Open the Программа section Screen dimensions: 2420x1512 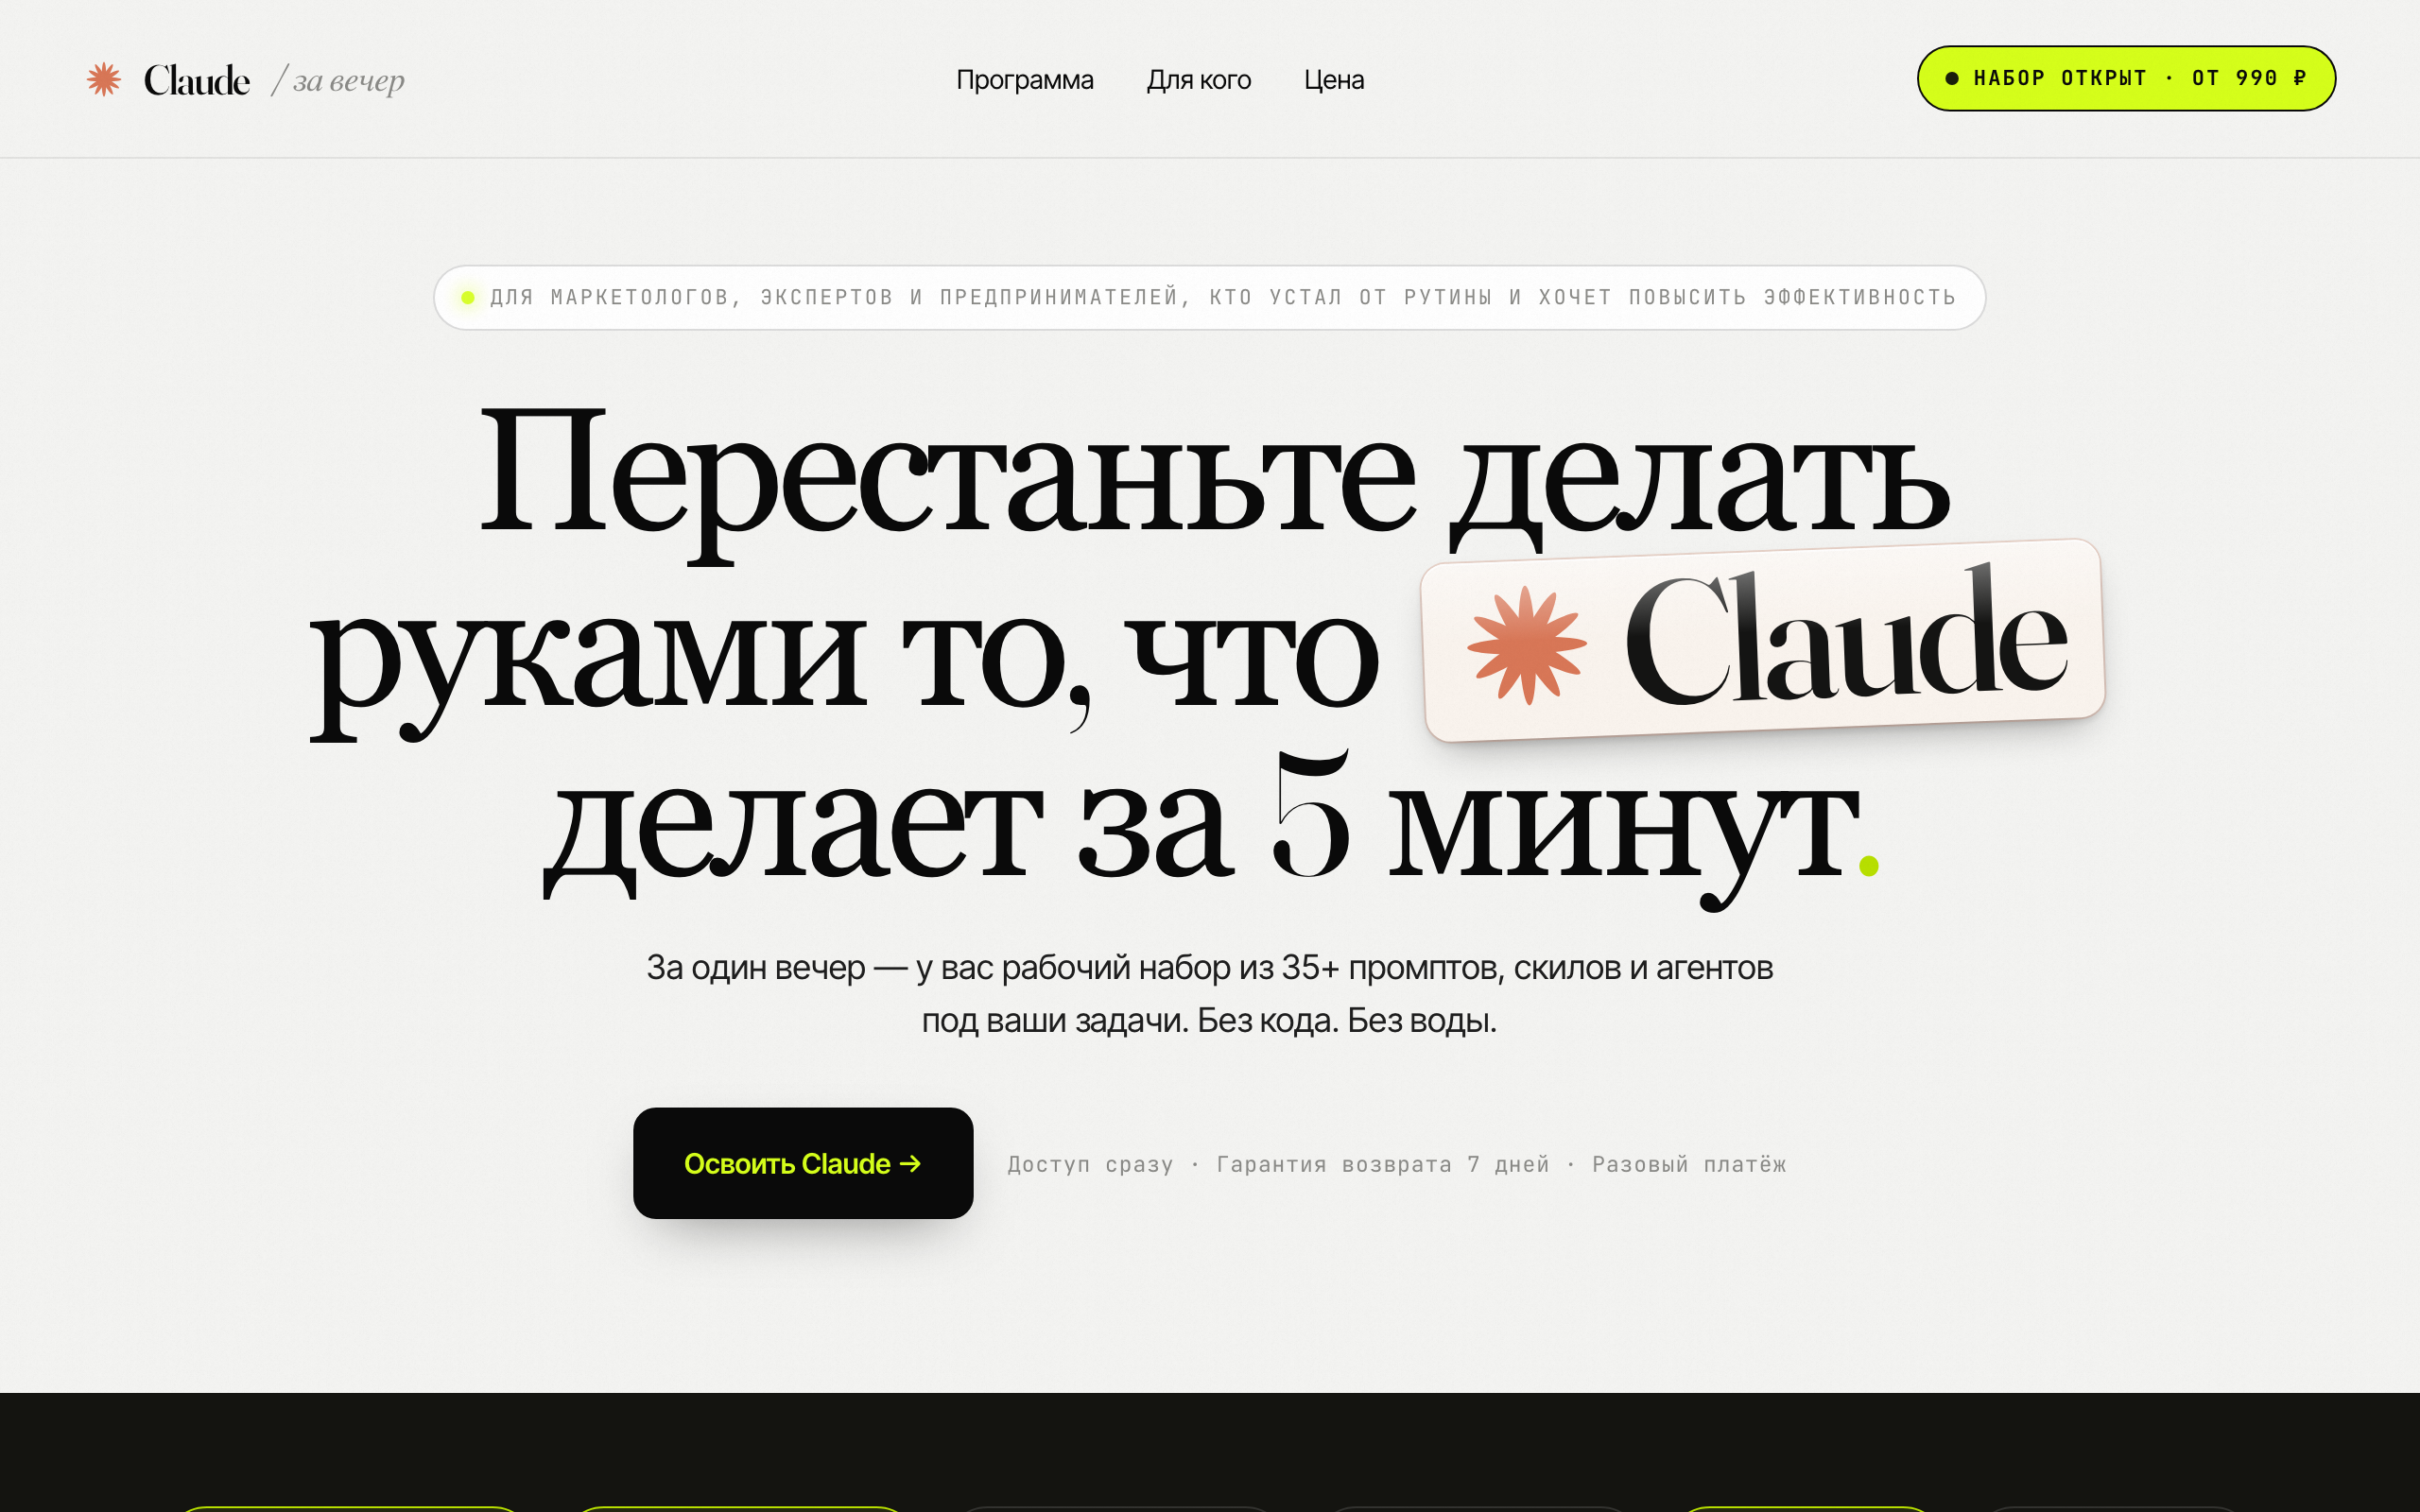1024,80
